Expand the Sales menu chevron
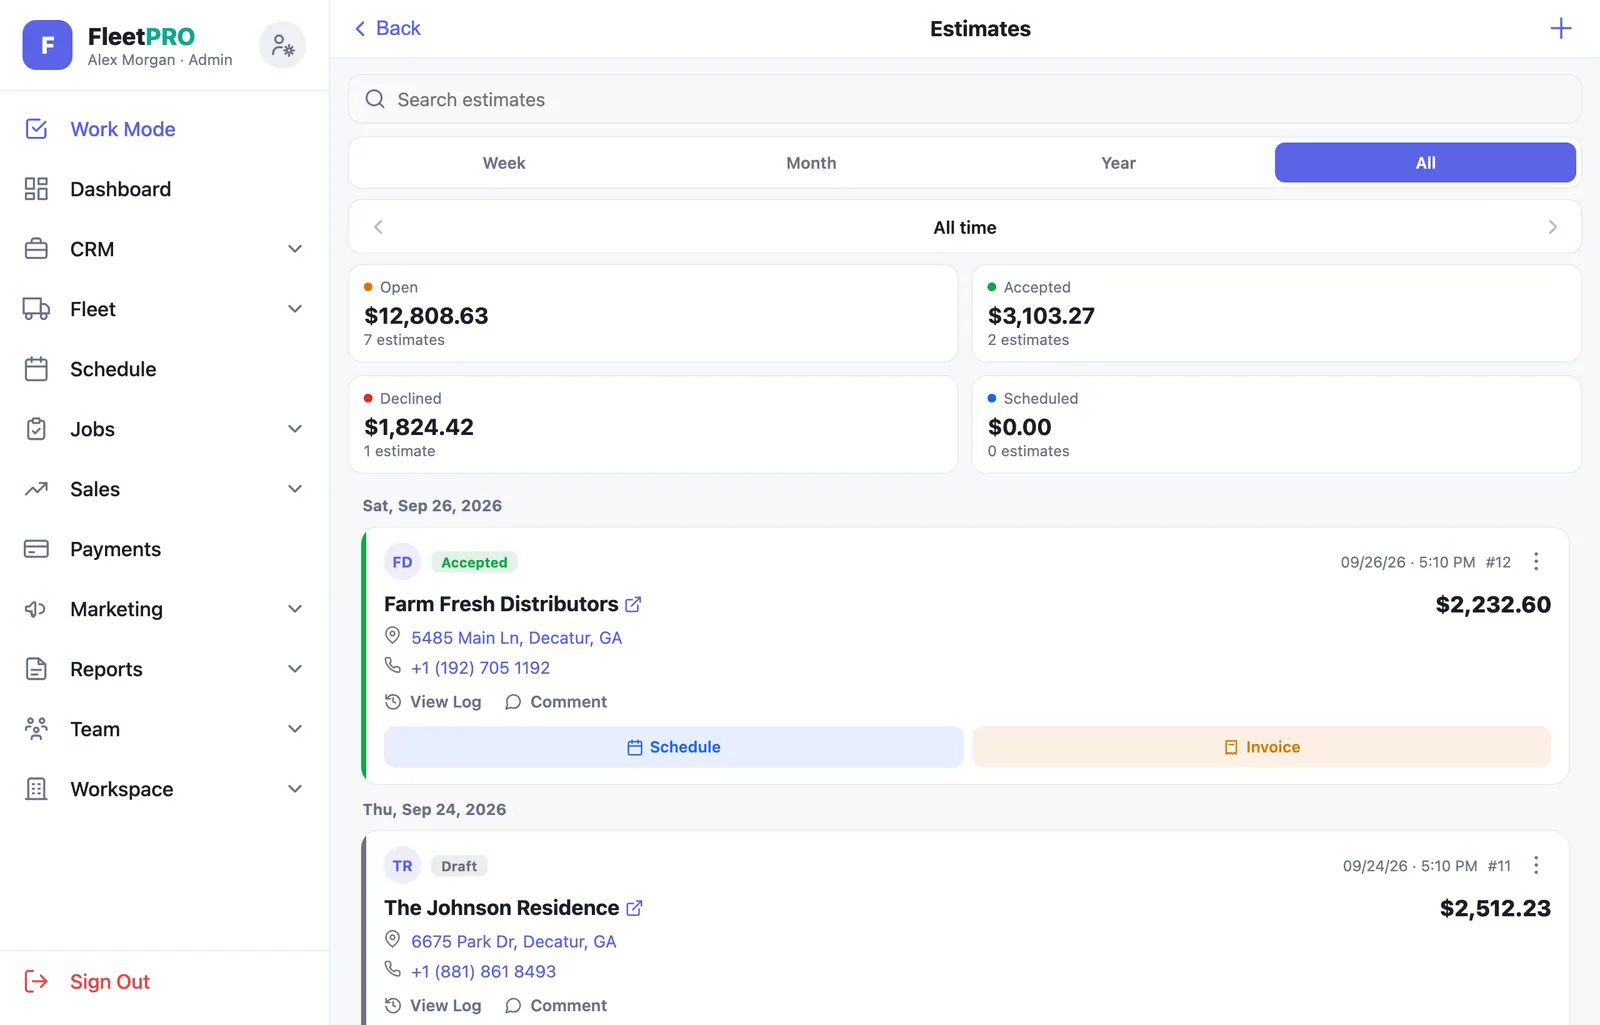Image resolution: width=1600 pixels, height=1025 pixels. [x=295, y=489]
